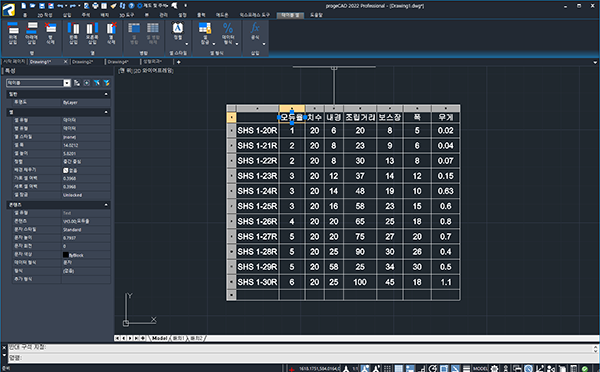600x372 pixels.
Task: Click the table corner select-all box
Action: 231,108
